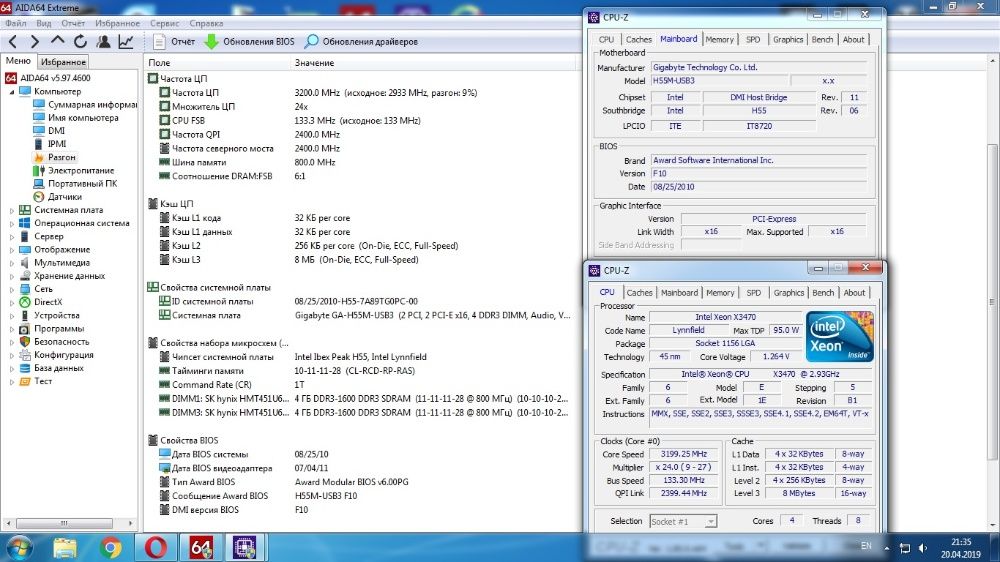The height and width of the screenshot is (562, 1000).
Task: Click the AIDA64 Forward navigation arrow
Action: [x=35, y=42]
